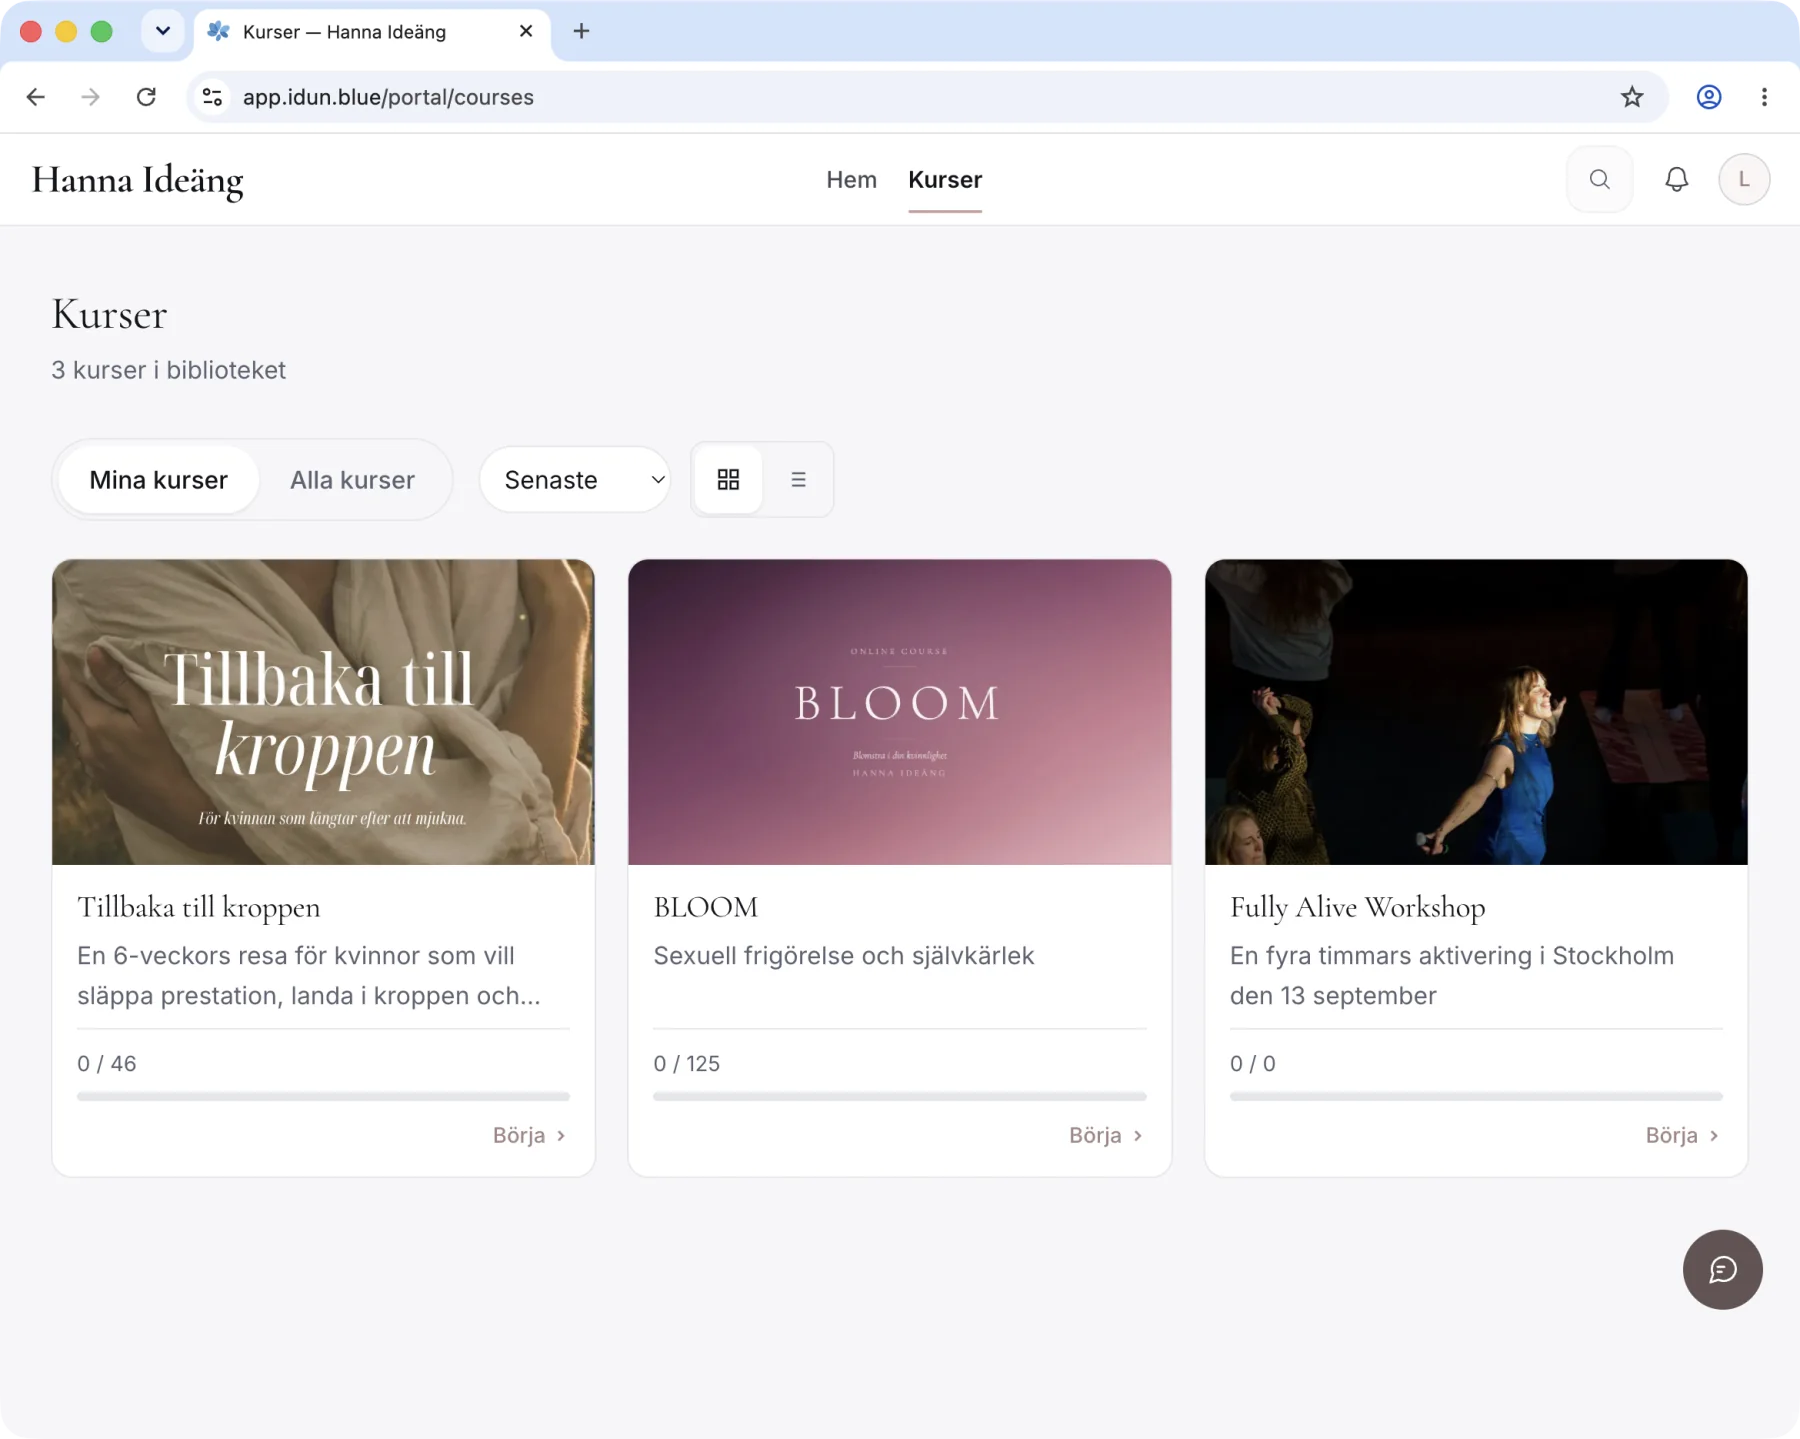Click the 0 / 46 progress count
This screenshot has width=1800, height=1439.
pos(107,1063)
